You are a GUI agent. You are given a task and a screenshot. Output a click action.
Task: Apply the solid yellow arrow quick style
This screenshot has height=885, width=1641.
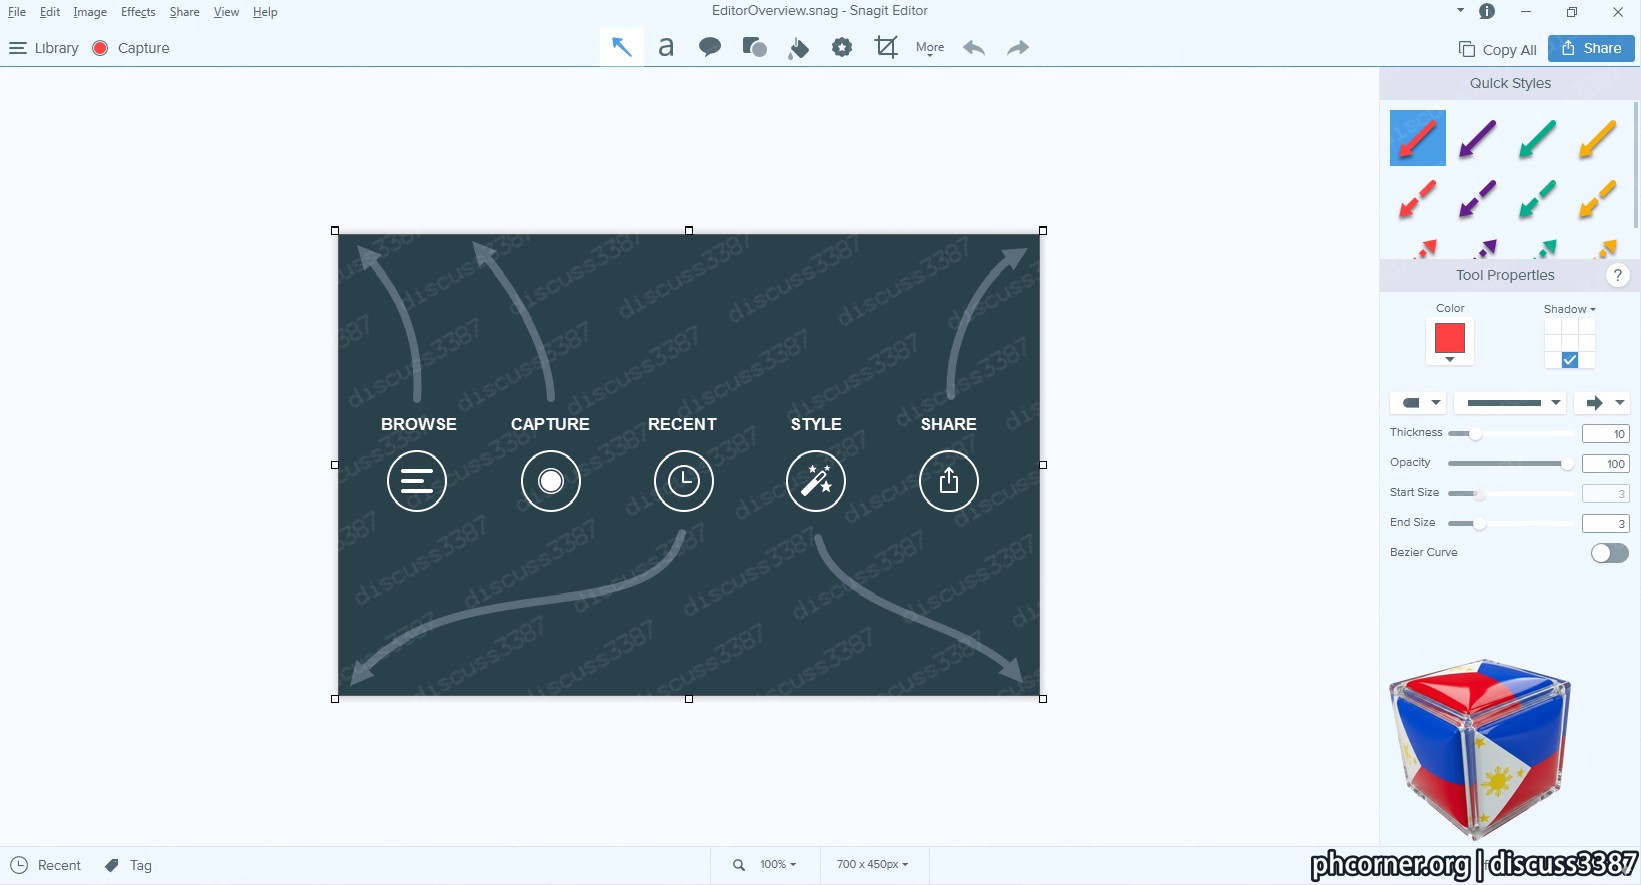pos(1597,138)
